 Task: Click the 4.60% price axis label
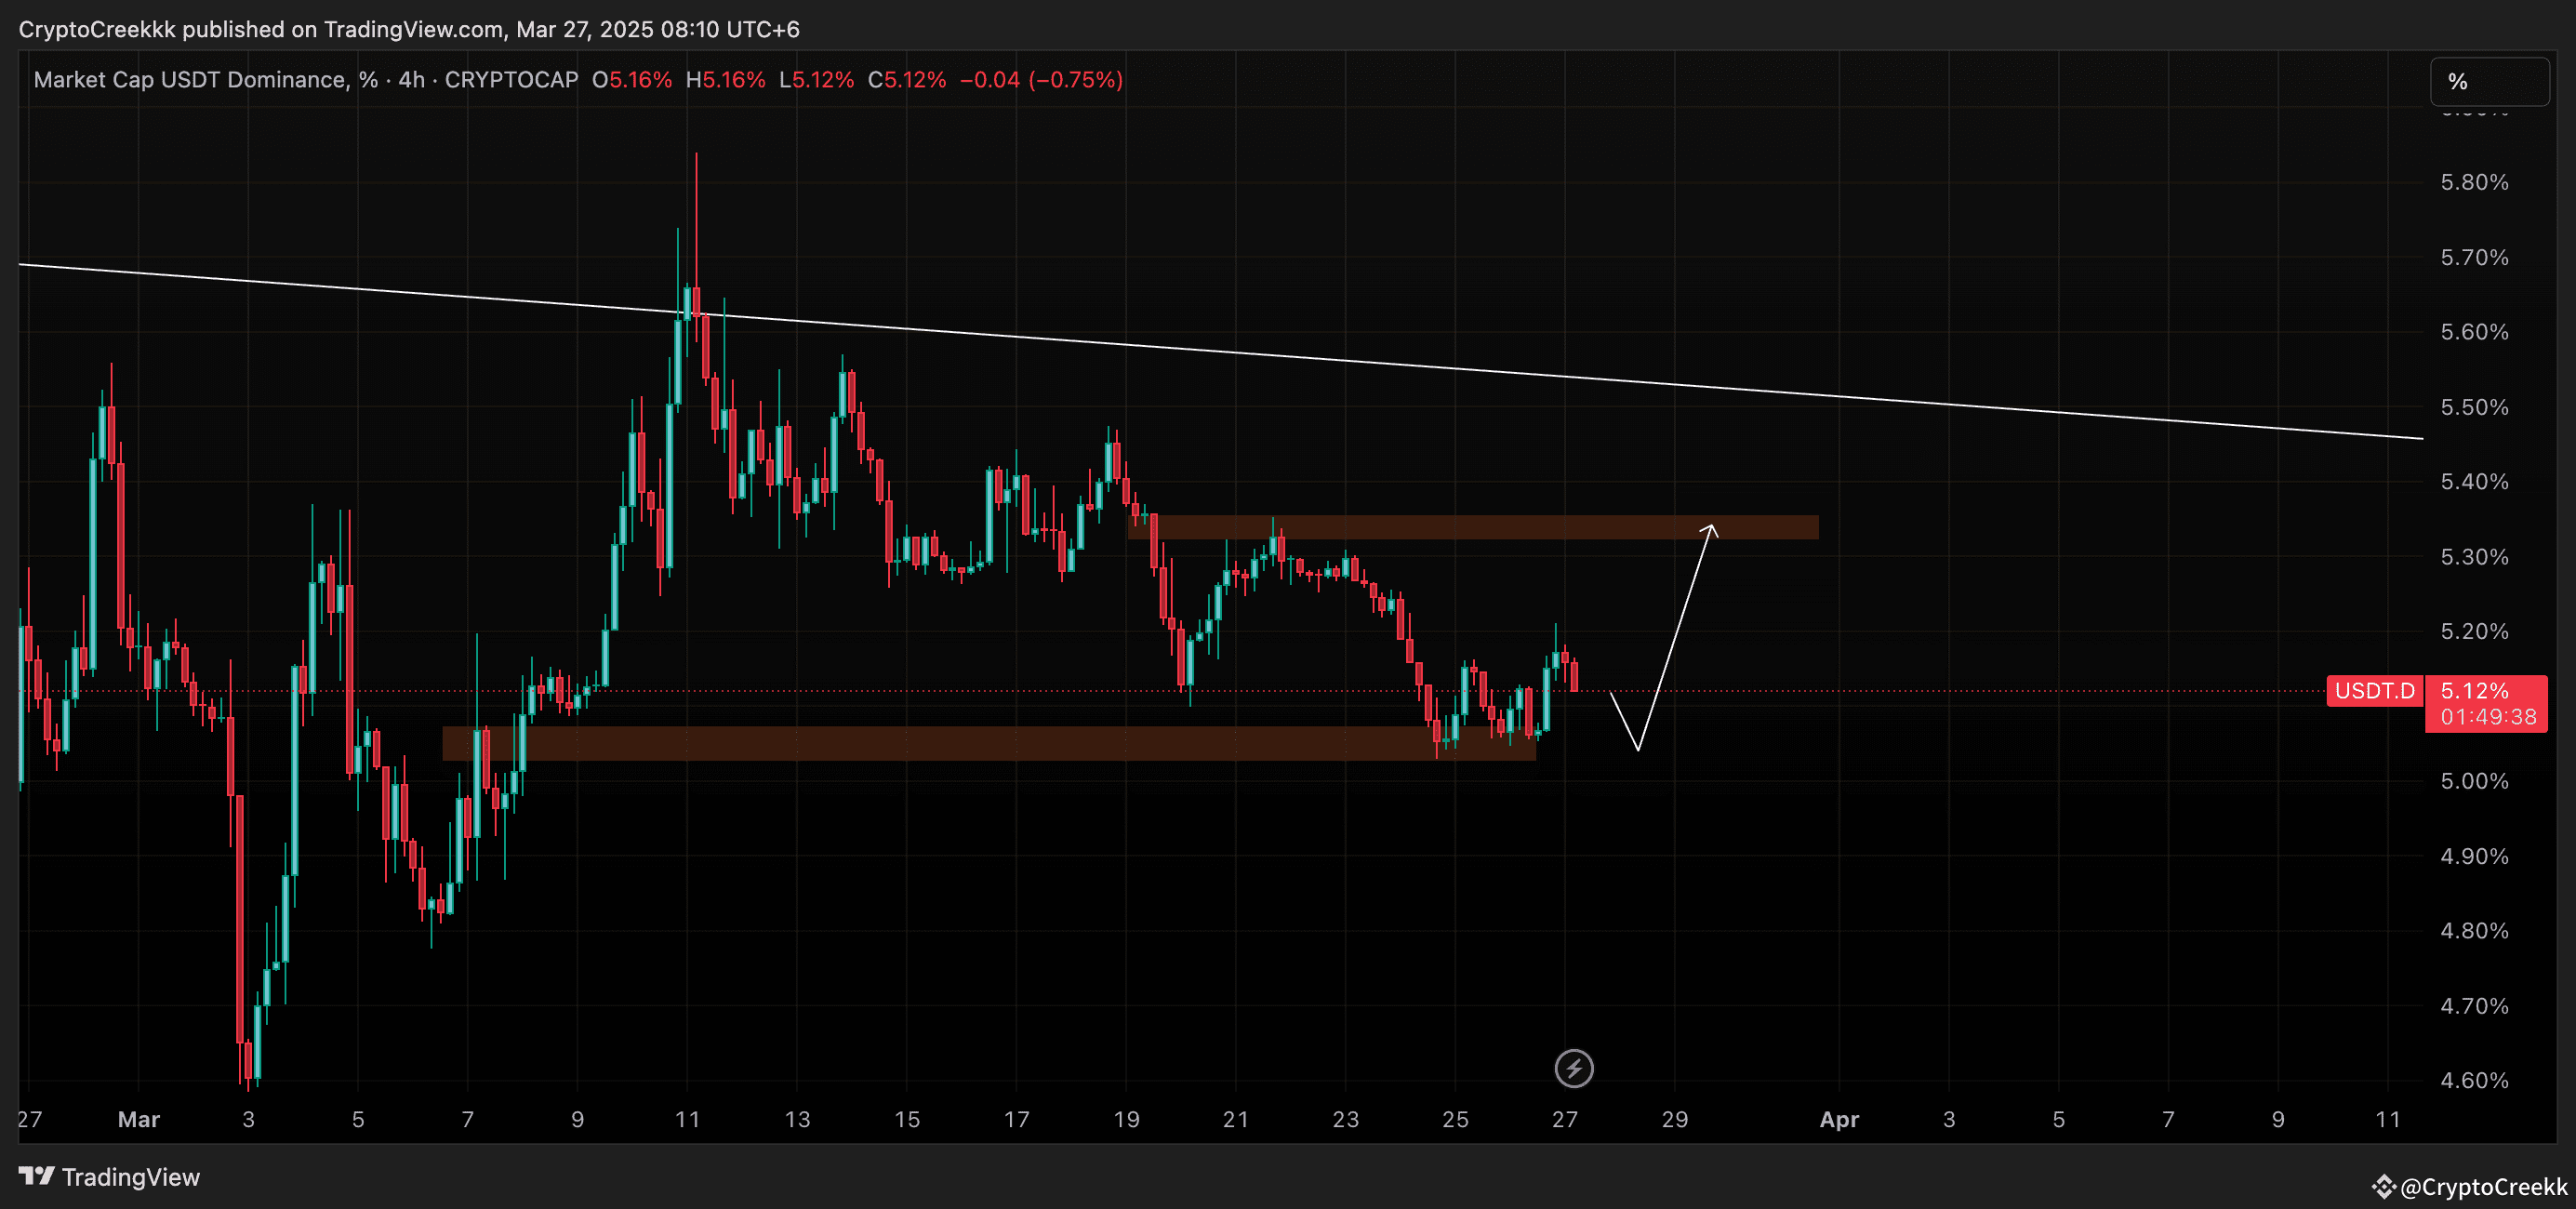pos(2474,1080)
